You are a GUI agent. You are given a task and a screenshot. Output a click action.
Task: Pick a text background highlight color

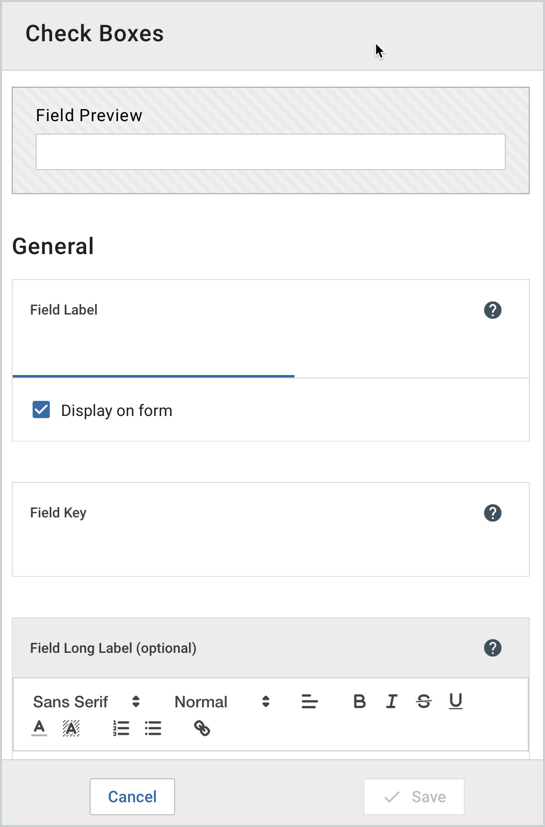(71, 728)
